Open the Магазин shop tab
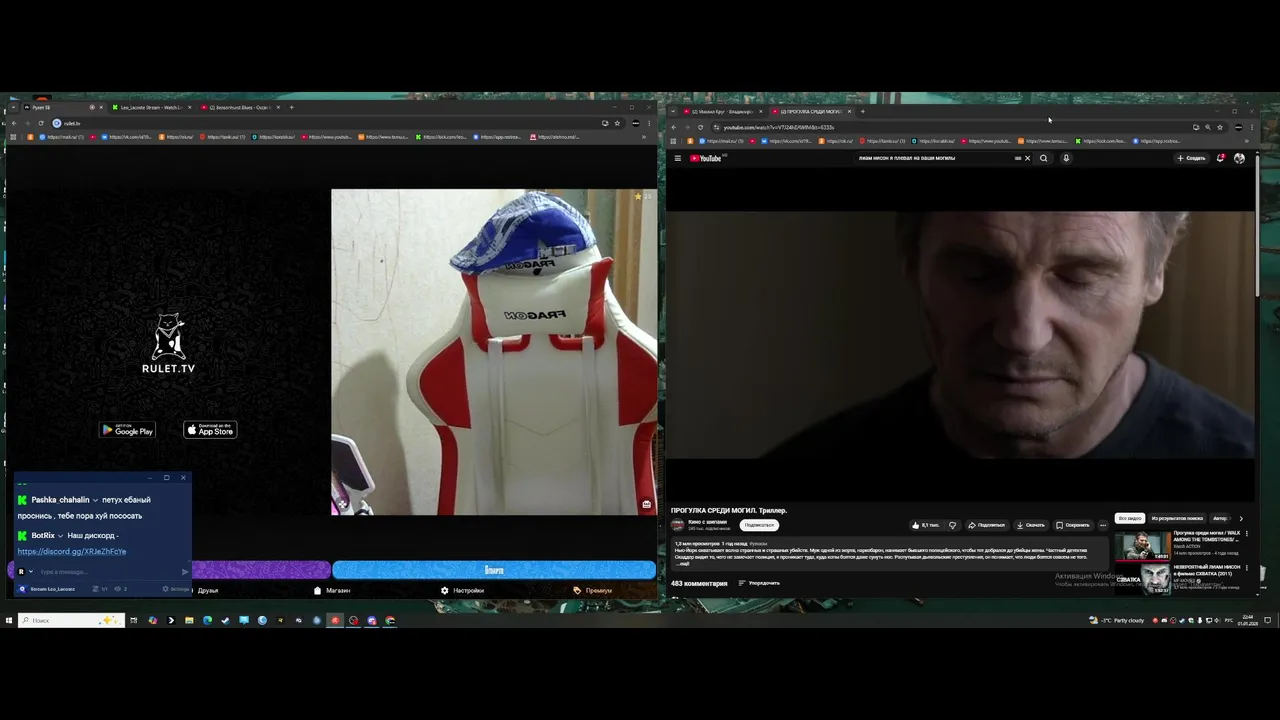Screen dimensions: 1280x720 tap(332, 590)
